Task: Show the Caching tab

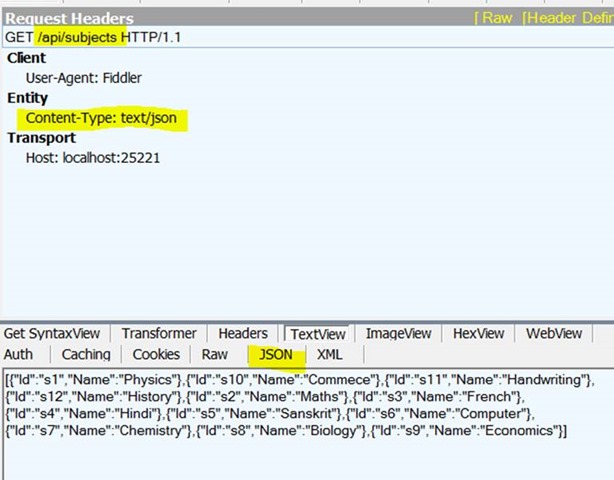Action: (x=86, y=354)
